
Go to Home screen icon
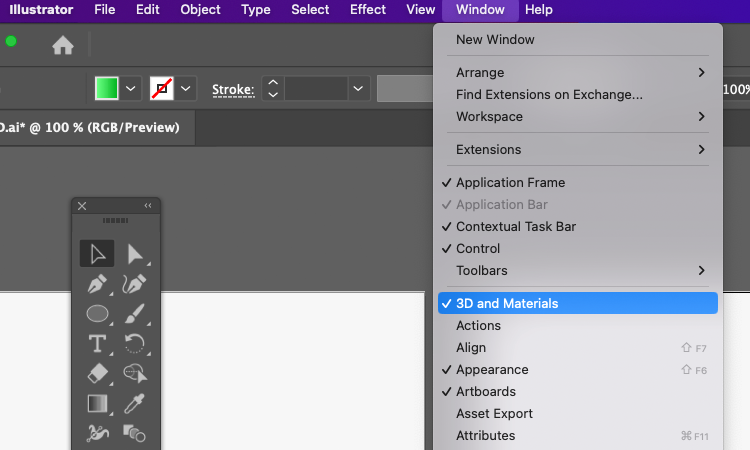pos(63,45)
